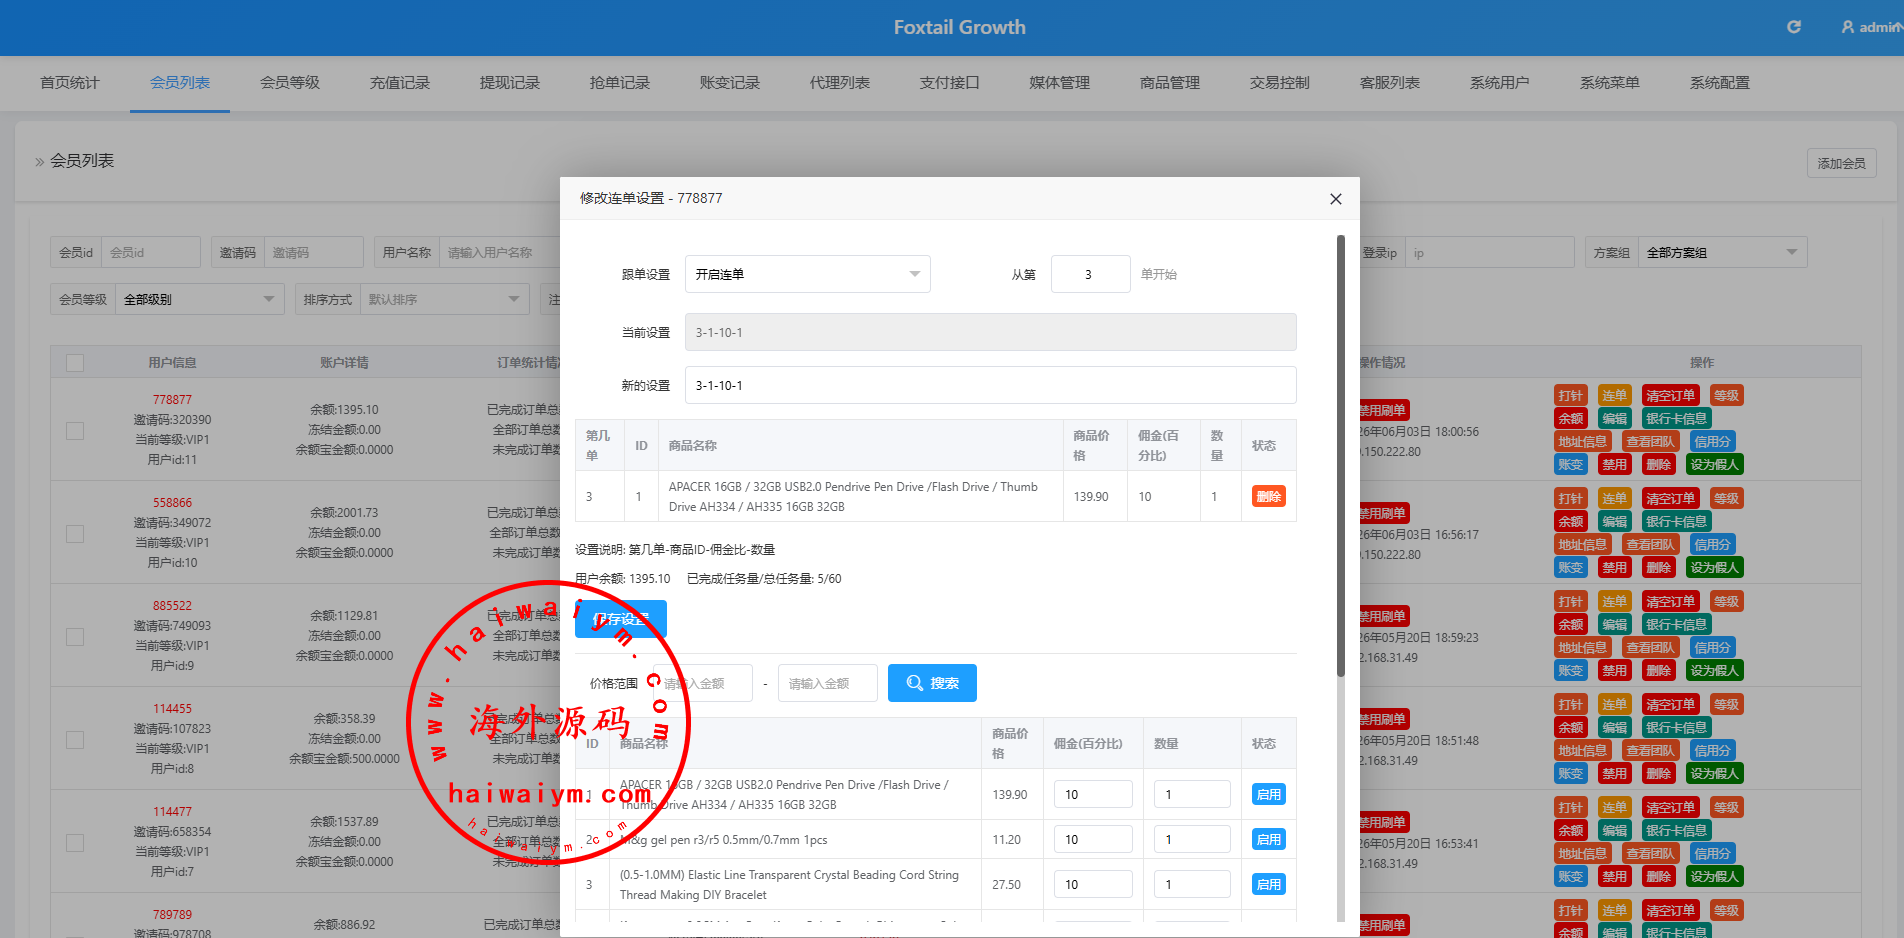
Task: Select the 抢单记录 tab
Action: pos(620,83)
